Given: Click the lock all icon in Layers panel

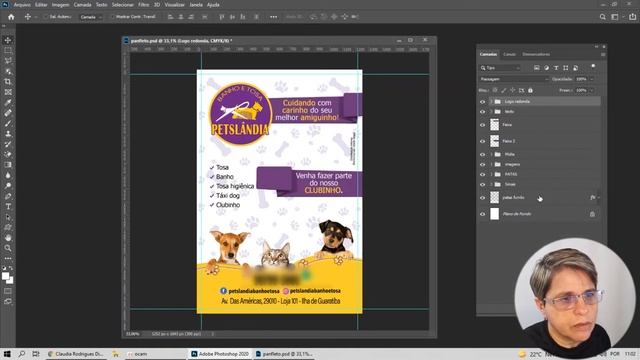Looking at the screenshot, I should [x=530, y=90].
